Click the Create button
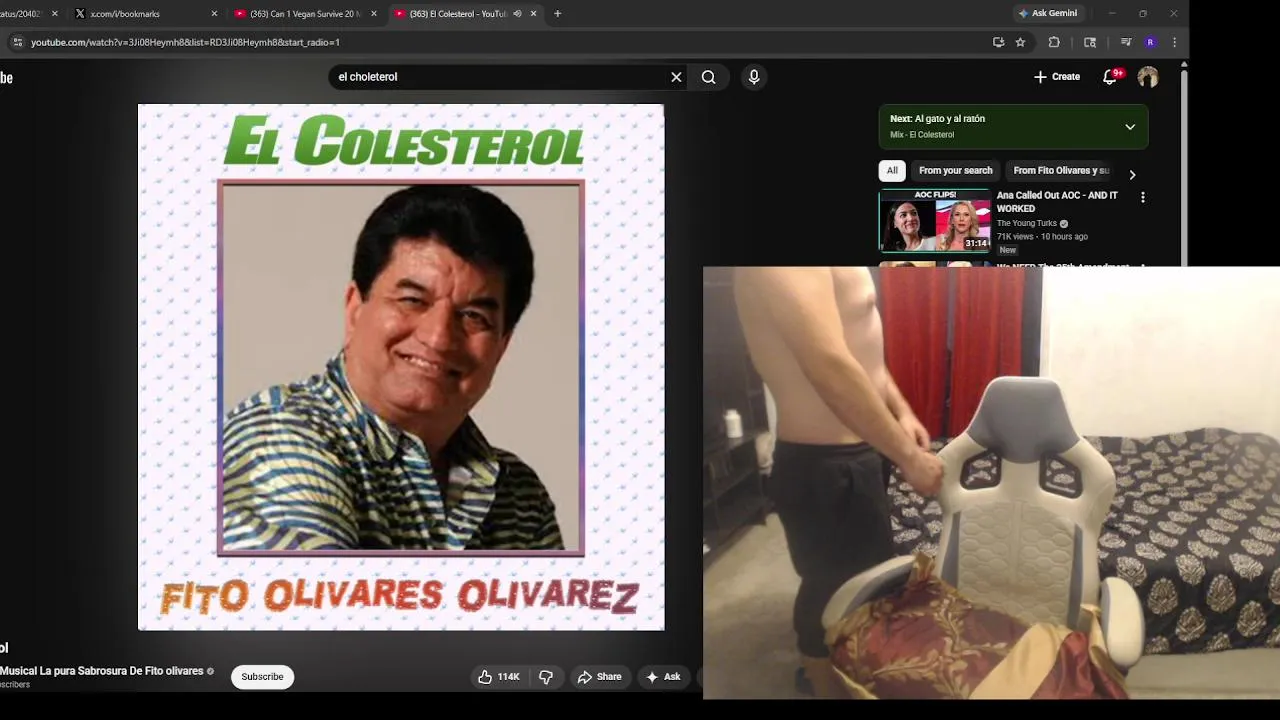Viewport: 1280px width, 720px height. click(1057, 77)
